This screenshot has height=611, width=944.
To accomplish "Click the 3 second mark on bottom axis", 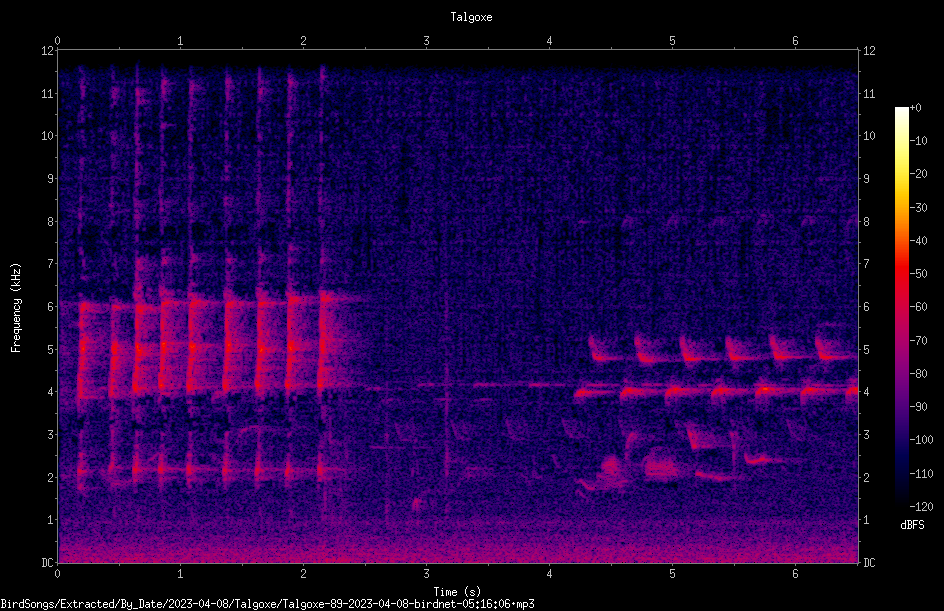I will [x=426, y=574].
